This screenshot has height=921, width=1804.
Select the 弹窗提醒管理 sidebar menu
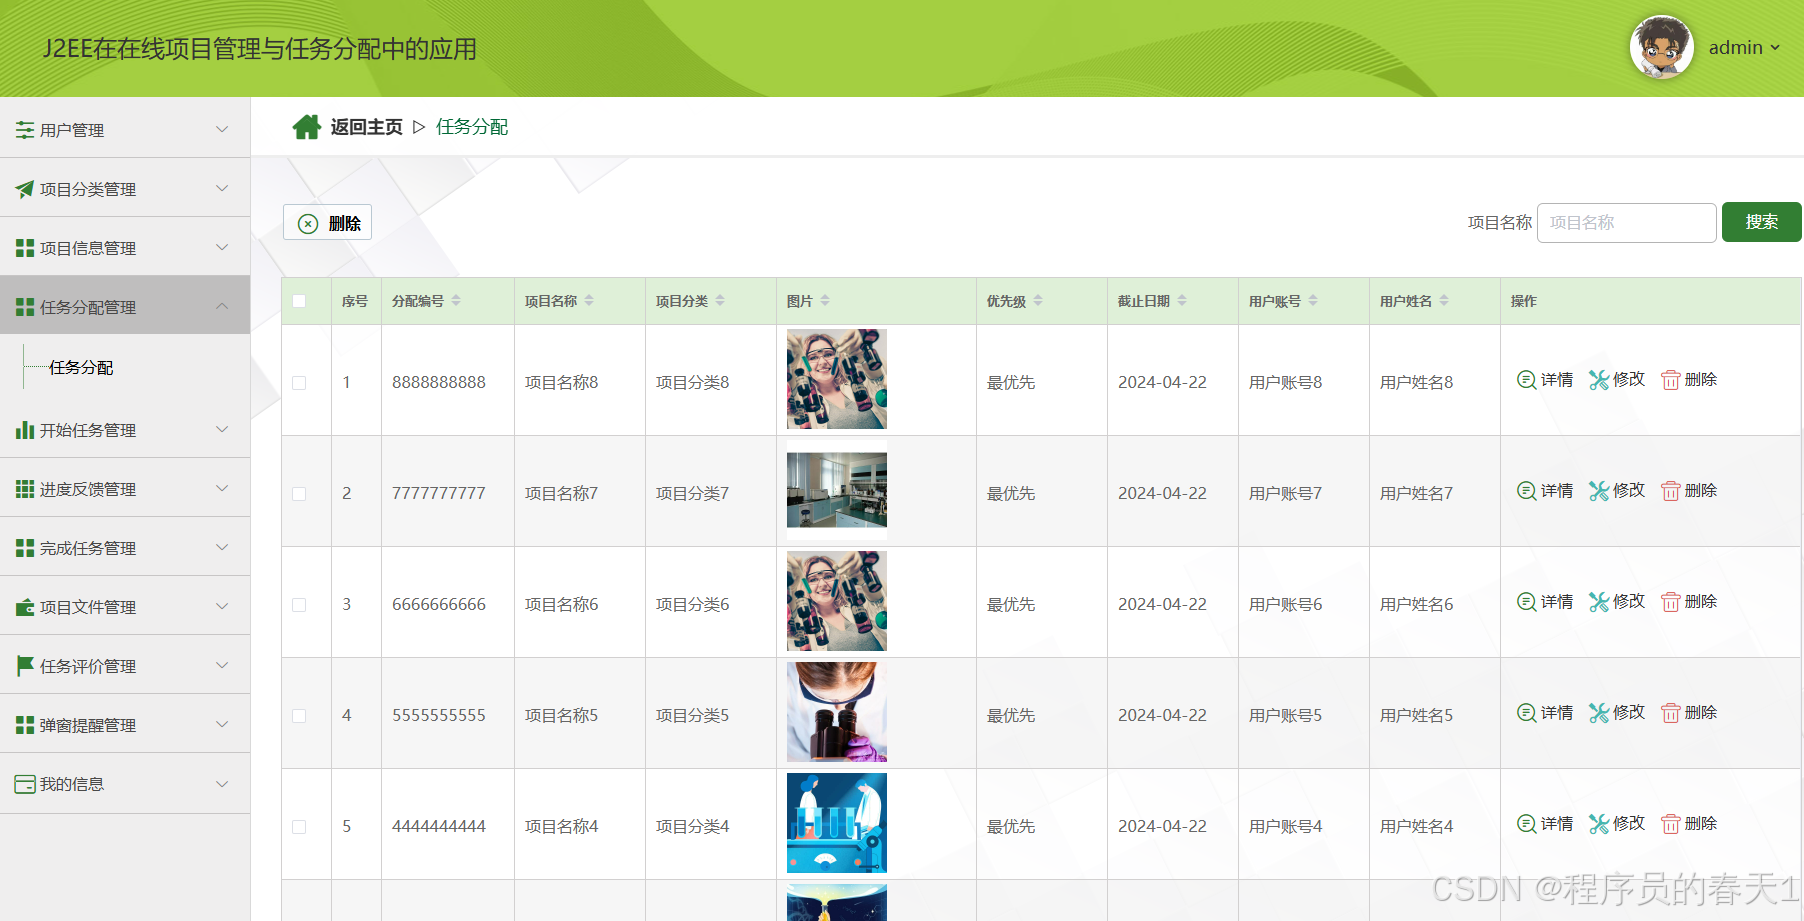tap(125, 724)
